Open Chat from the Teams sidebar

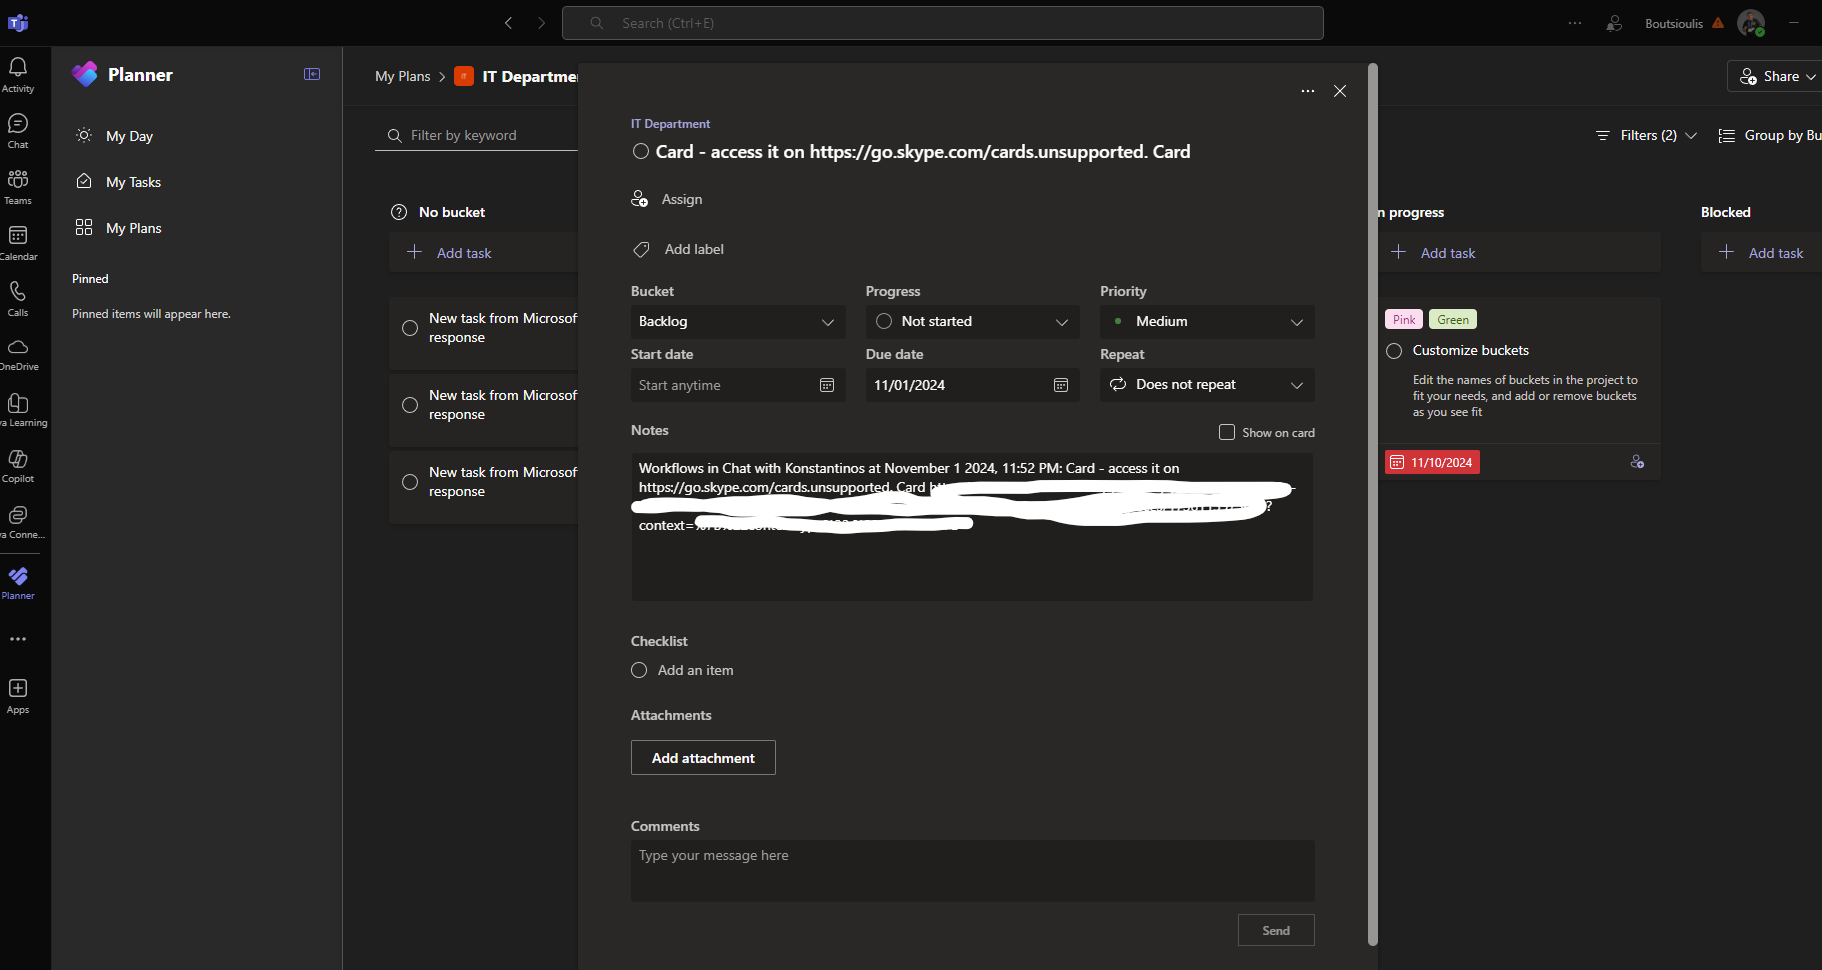click(x=18, y=131)
